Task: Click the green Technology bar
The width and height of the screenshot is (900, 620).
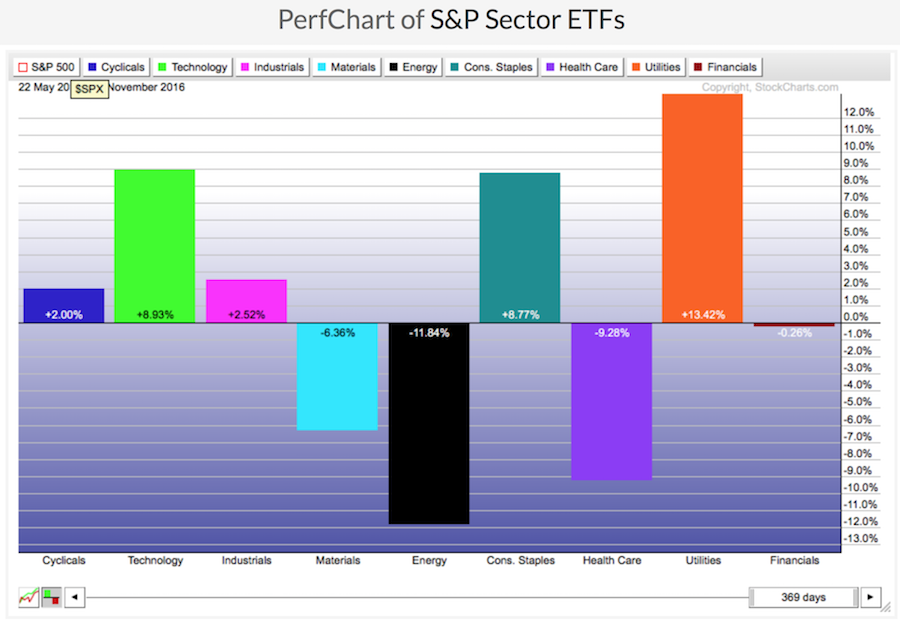Action: 155,240
